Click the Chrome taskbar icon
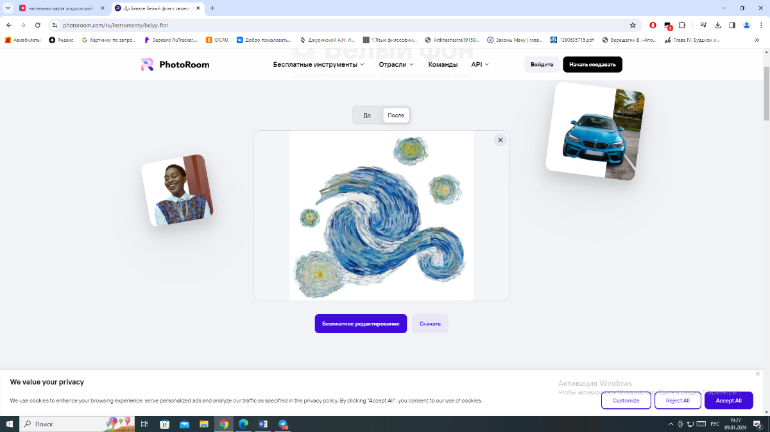 (x=224, y=424)
